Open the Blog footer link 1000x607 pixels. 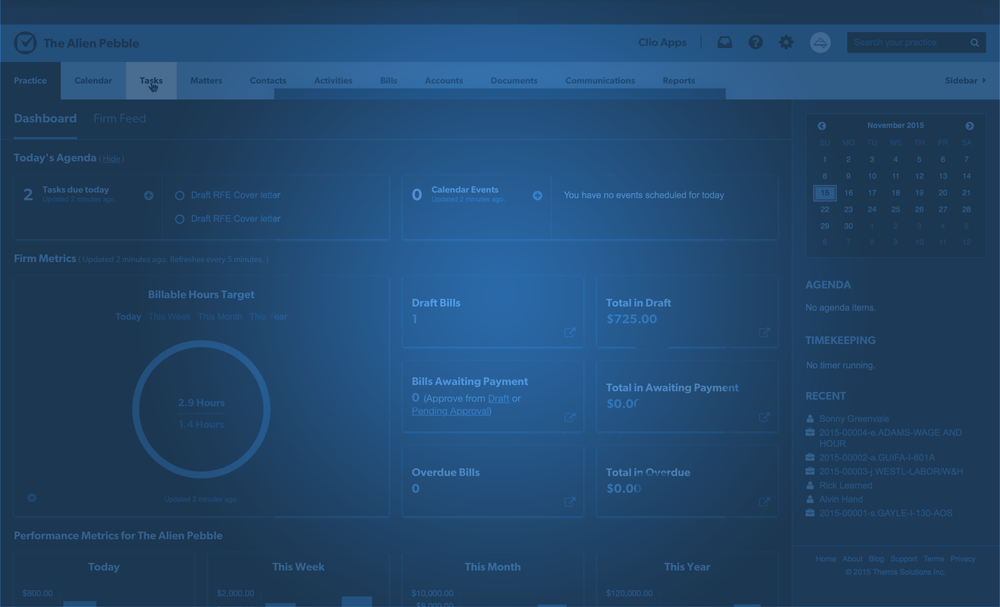[x=876, y=559]
